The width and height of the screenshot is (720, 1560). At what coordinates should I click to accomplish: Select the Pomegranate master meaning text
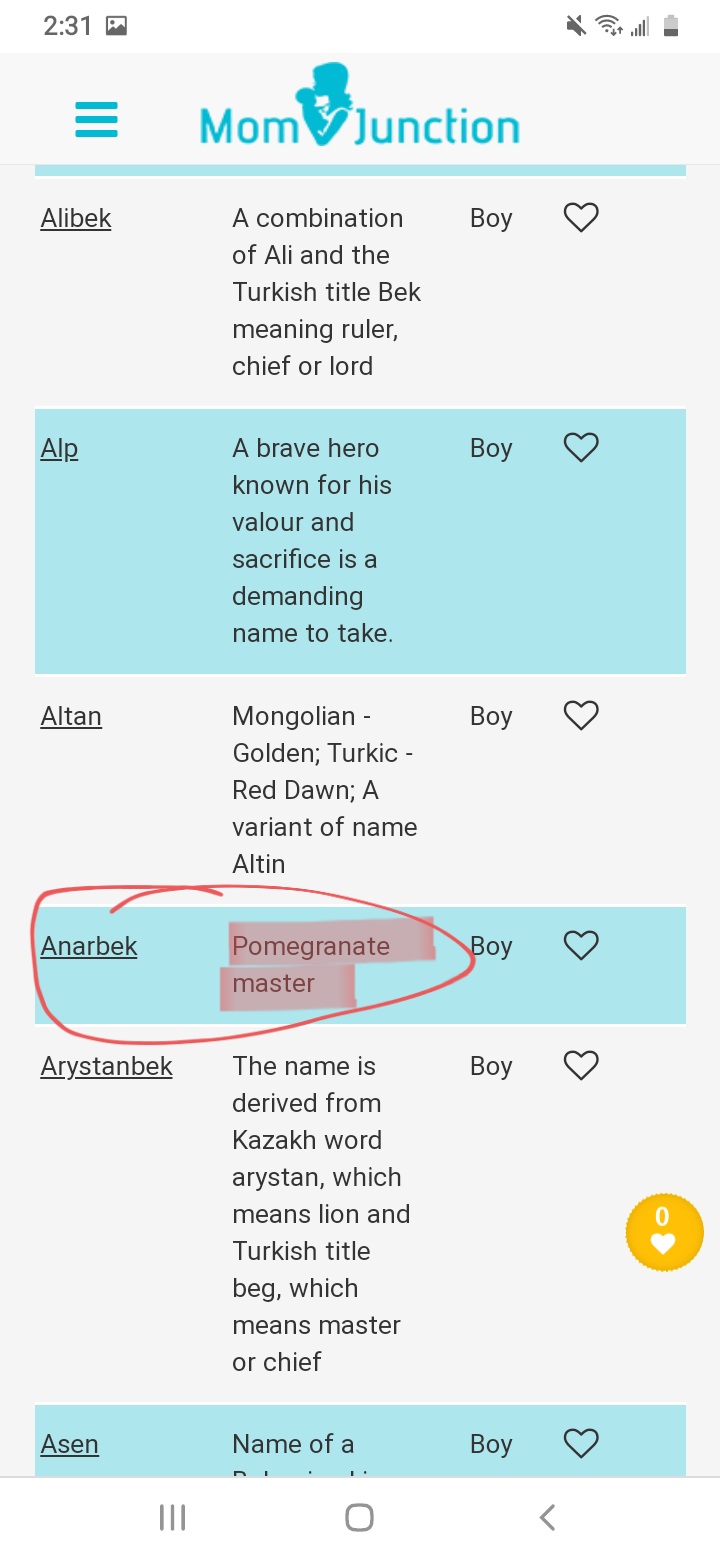[311, 965]
